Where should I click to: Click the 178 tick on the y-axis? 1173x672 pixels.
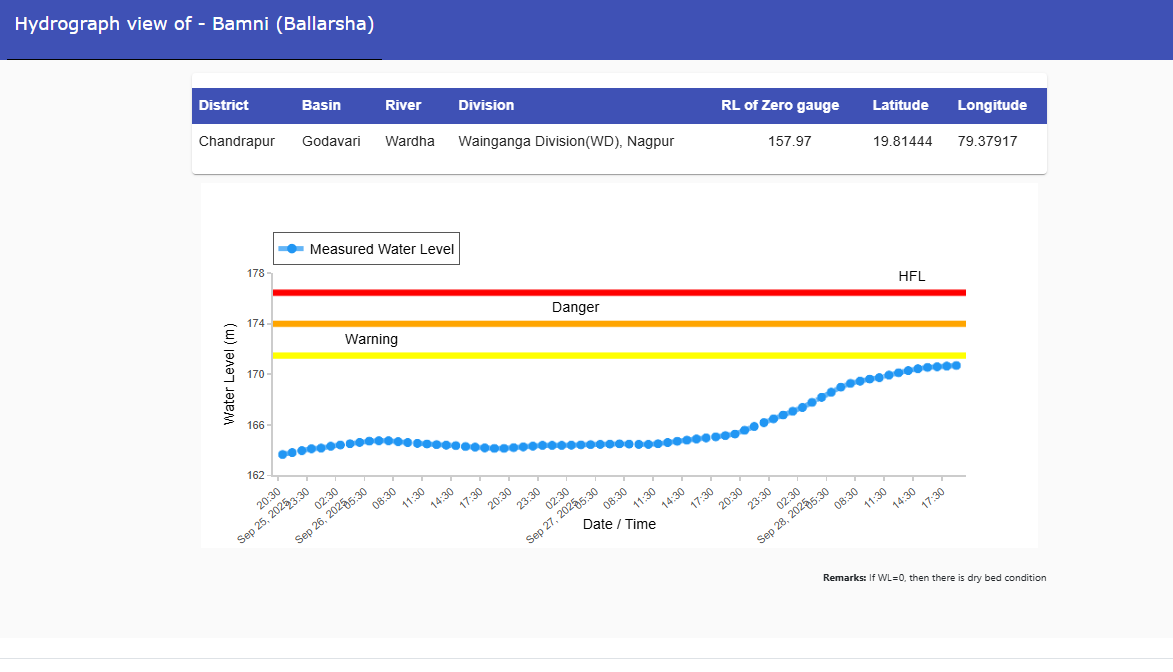[256, 273]
